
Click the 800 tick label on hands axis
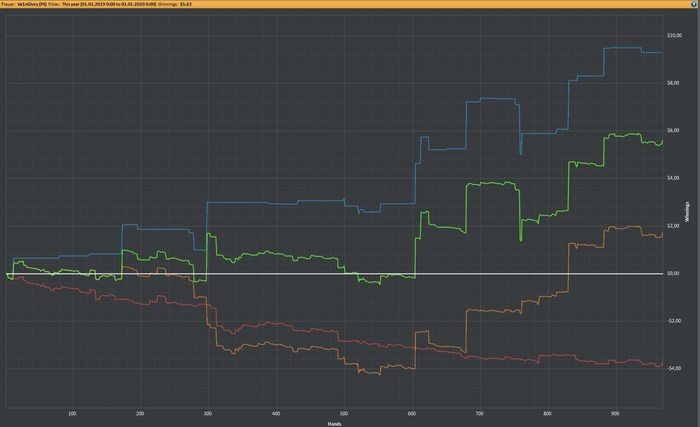coord(547,414)
